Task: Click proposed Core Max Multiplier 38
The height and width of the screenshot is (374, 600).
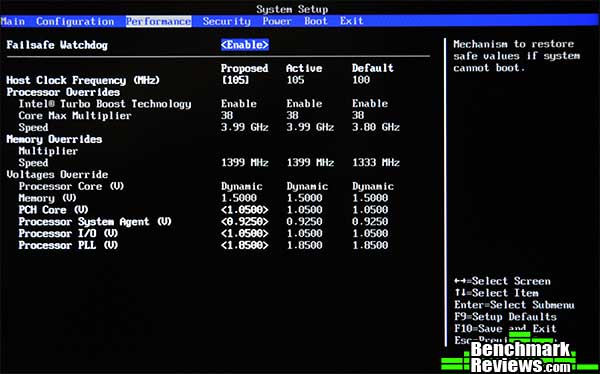Action: coord(227,116)
